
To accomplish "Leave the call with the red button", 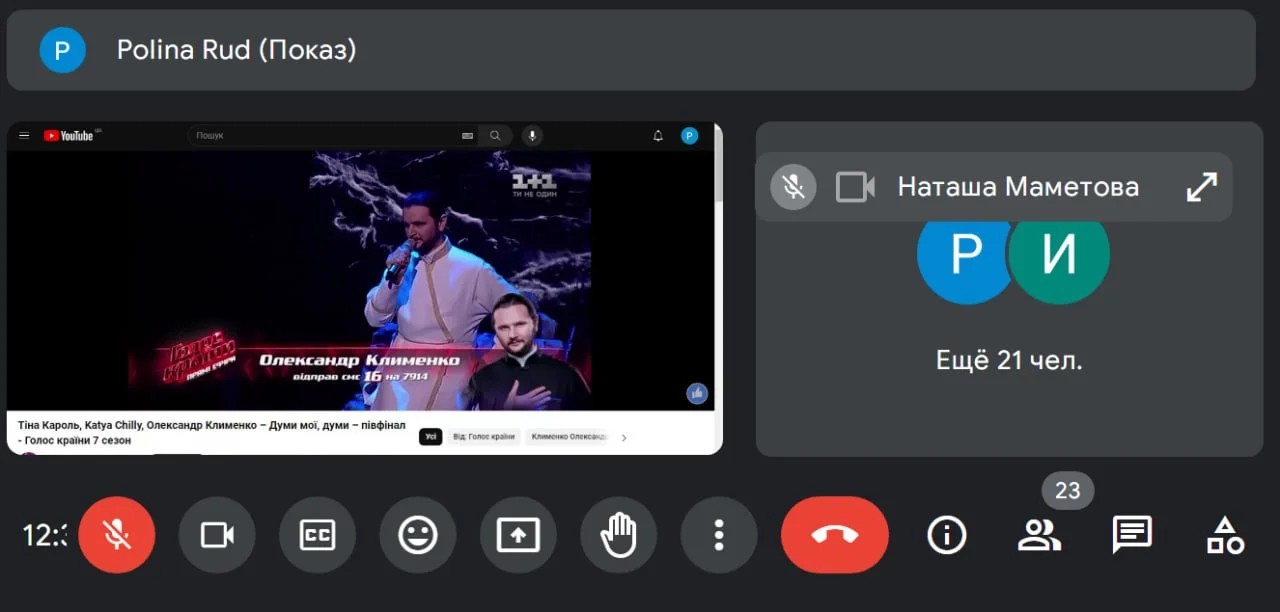I will (x=835, y=535).
